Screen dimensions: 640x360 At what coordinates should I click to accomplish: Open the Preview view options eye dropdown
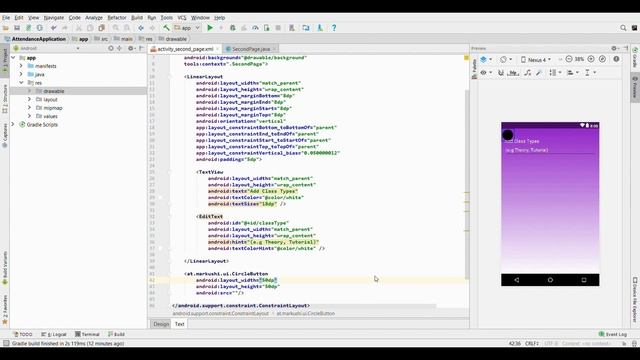tap(485, 73)
